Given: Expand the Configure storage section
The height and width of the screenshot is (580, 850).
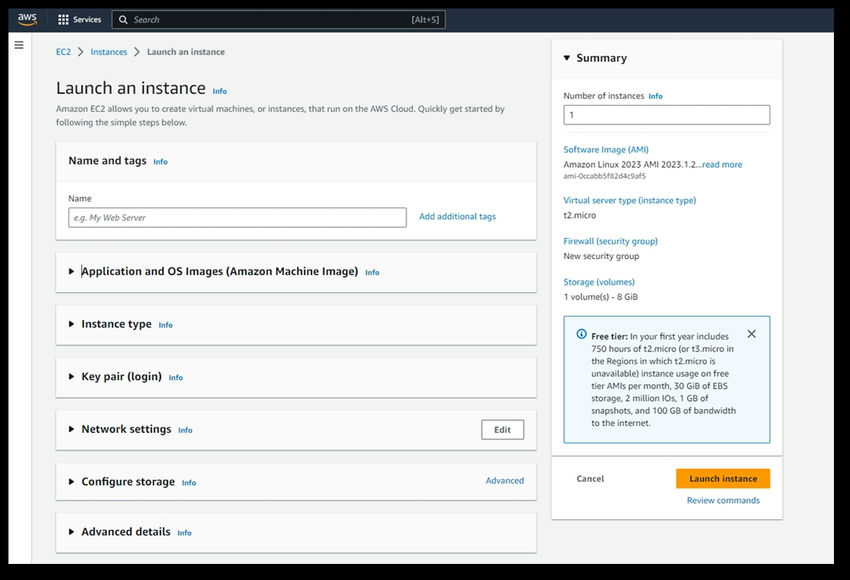Looking at the screenshot, I should point(71,482).
